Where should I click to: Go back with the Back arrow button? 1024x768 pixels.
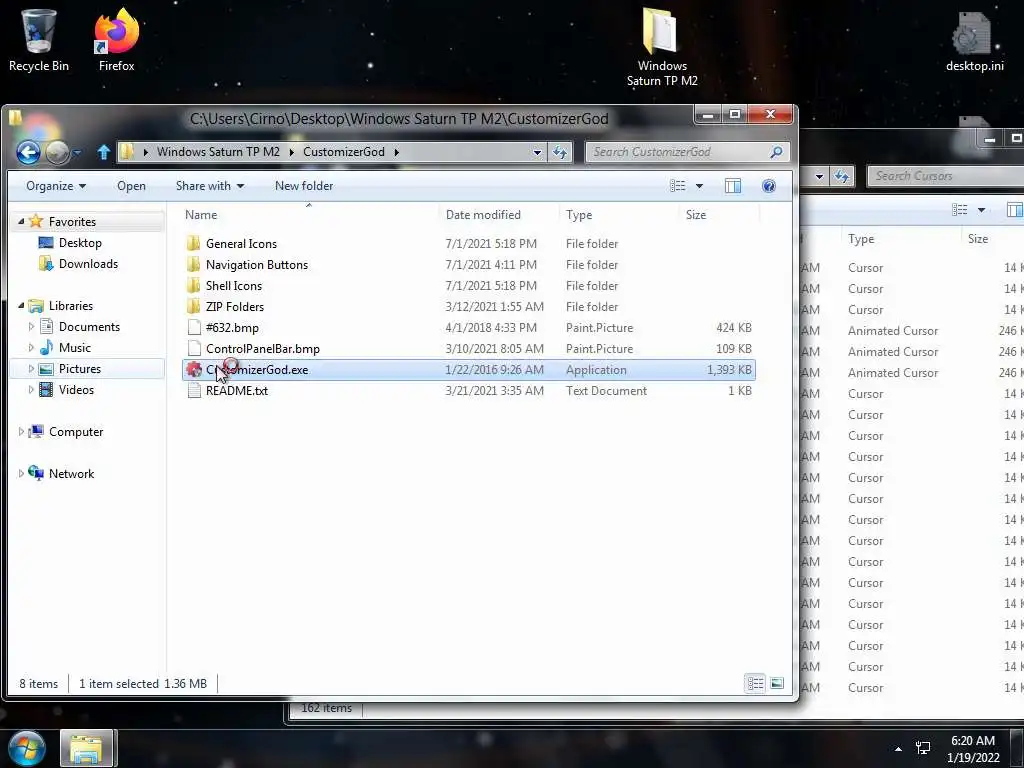click(x=28, y=153)
